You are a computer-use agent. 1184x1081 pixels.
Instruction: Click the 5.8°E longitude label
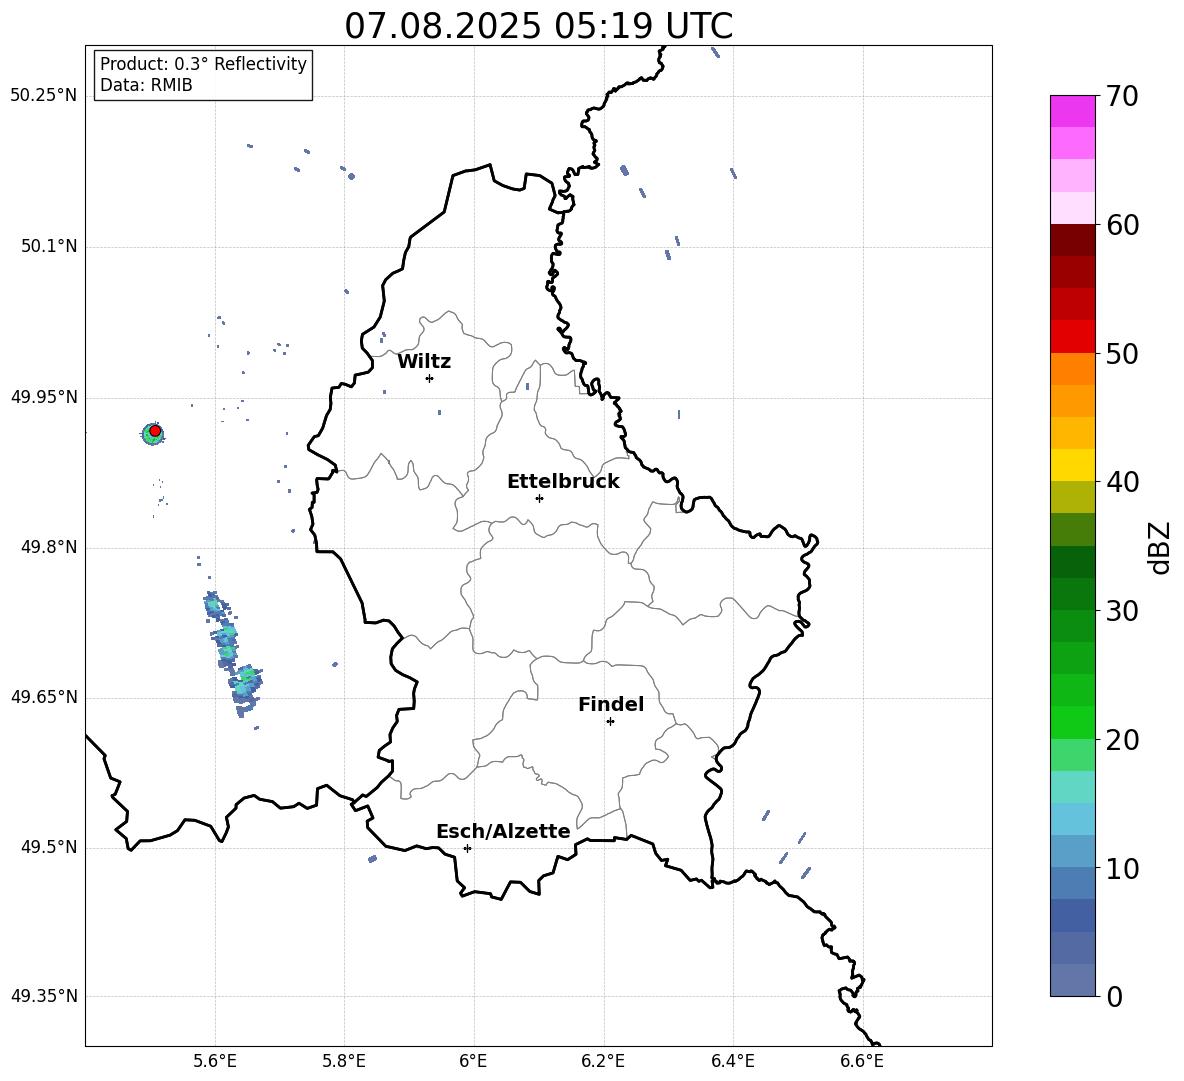(x=344, y=1061)
